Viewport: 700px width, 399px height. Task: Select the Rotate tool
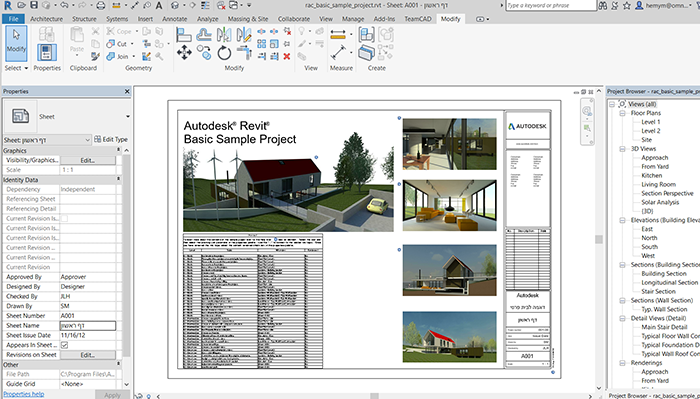click(224, 53)
